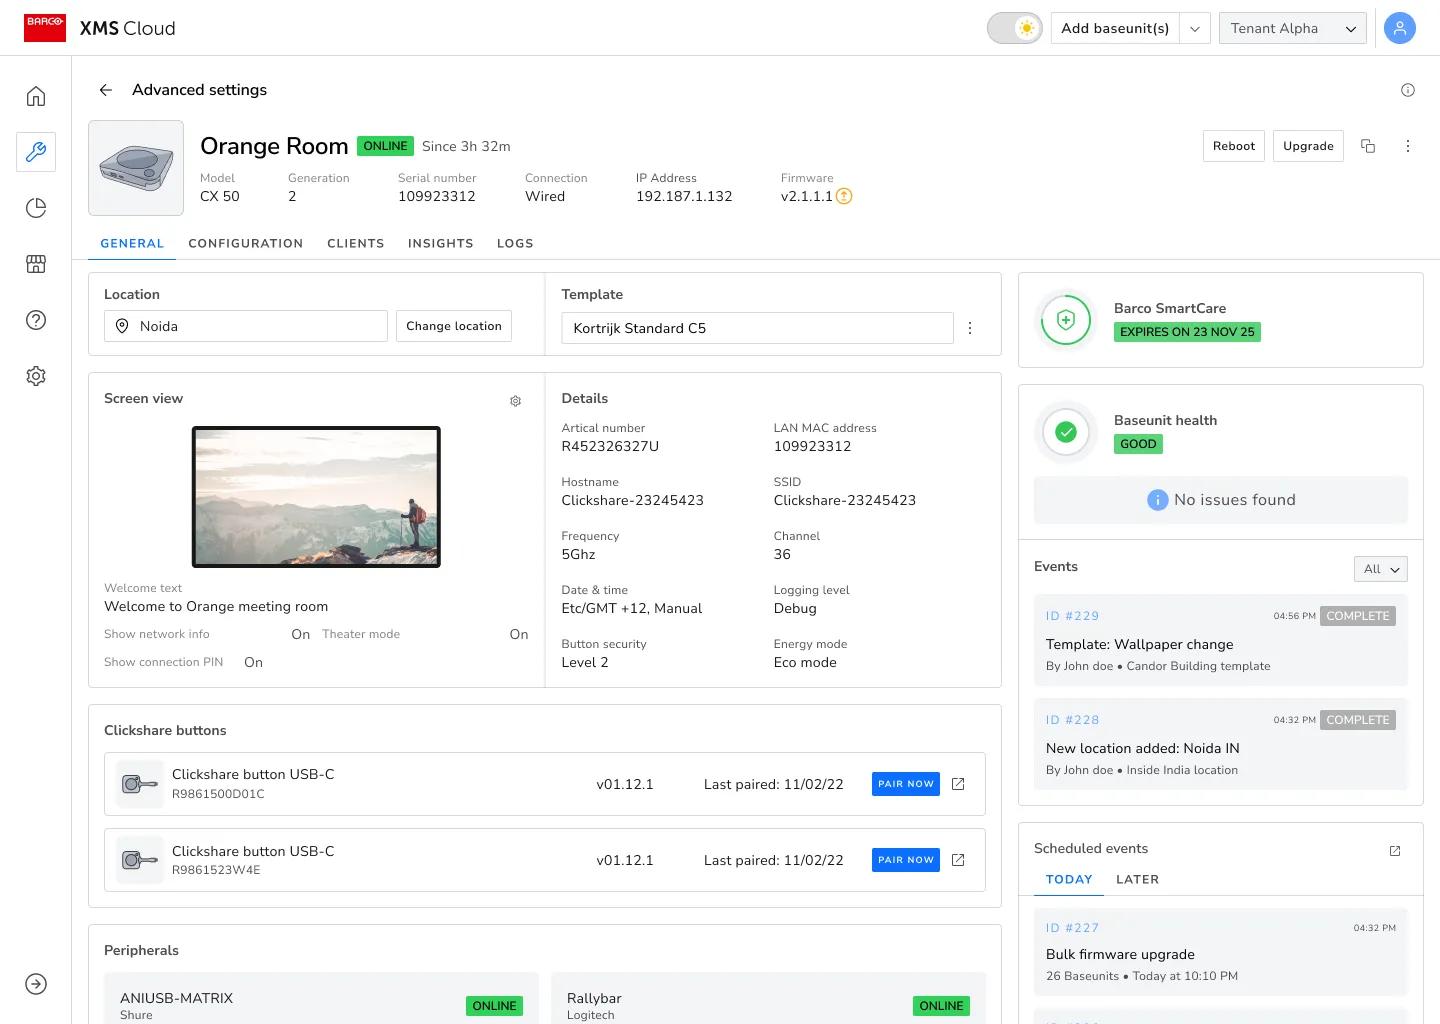Click the info icon beside No issues found
The width and height of the screenshot is (1440, 1024).
click(x=1158, y=500)
